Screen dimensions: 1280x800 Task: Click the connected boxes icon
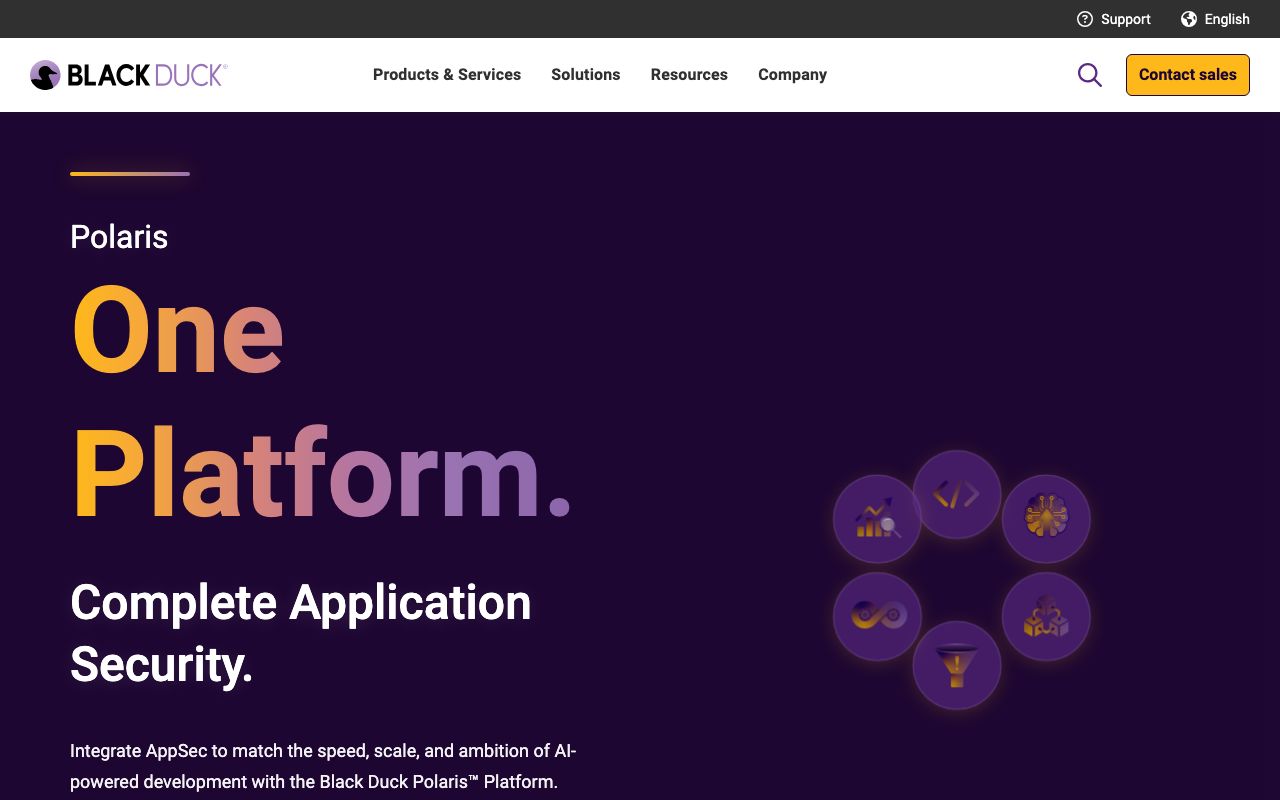[x=1046, y=616]
